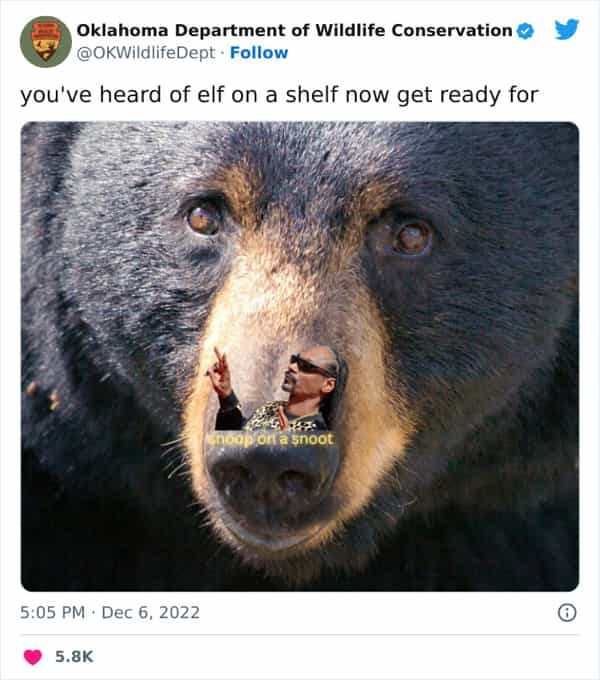Click the dark sunglasses on the pasted figure
Image resolution: width=600 pixels, height=680 pixels.
click(310, 366)
